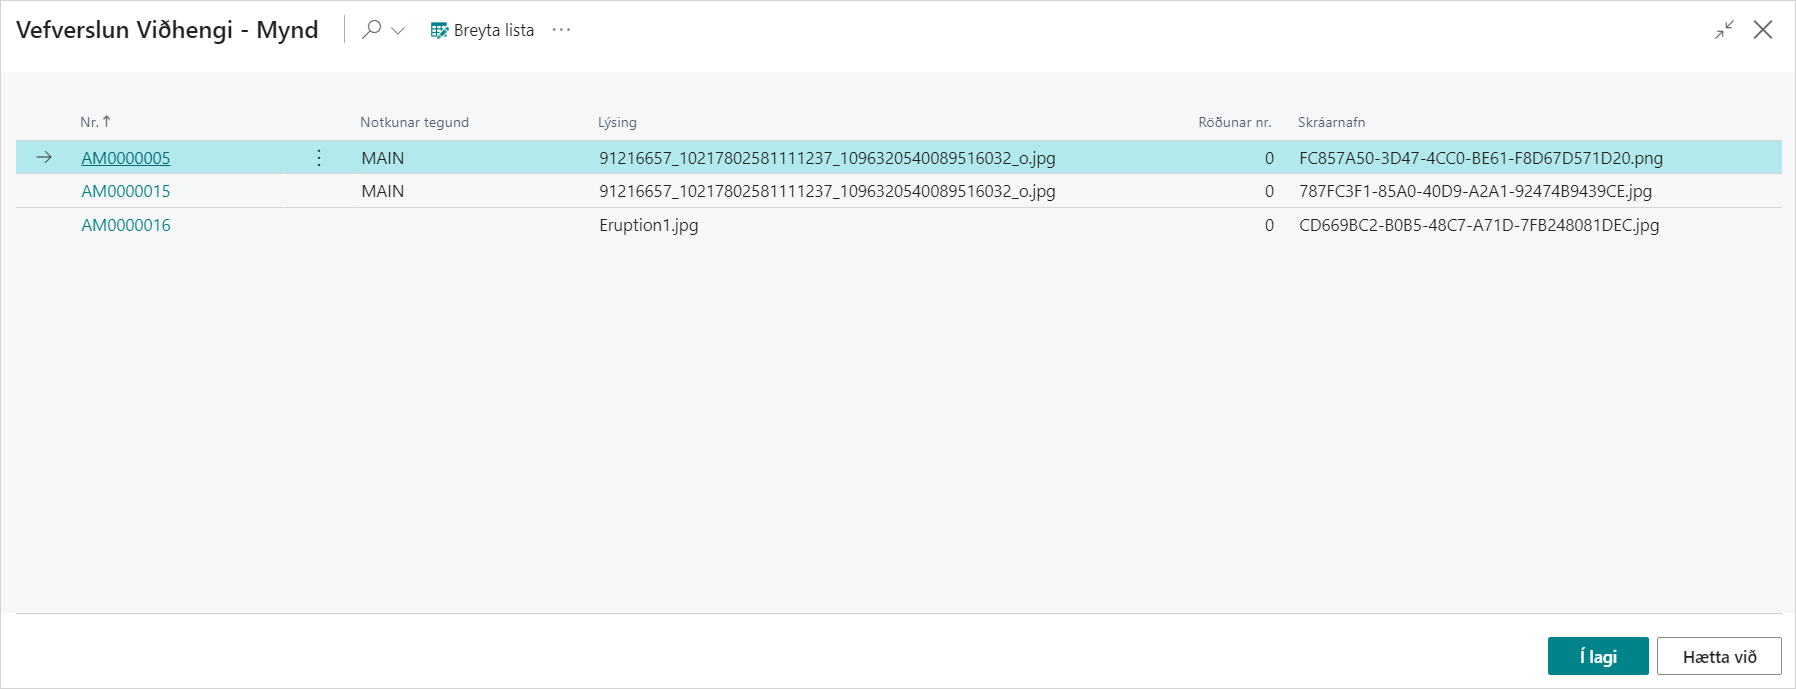The width and height of the screenshot is (1796, 689).
Task: Click the Röðunar nr. column header
Action: tap(1234, 122)
